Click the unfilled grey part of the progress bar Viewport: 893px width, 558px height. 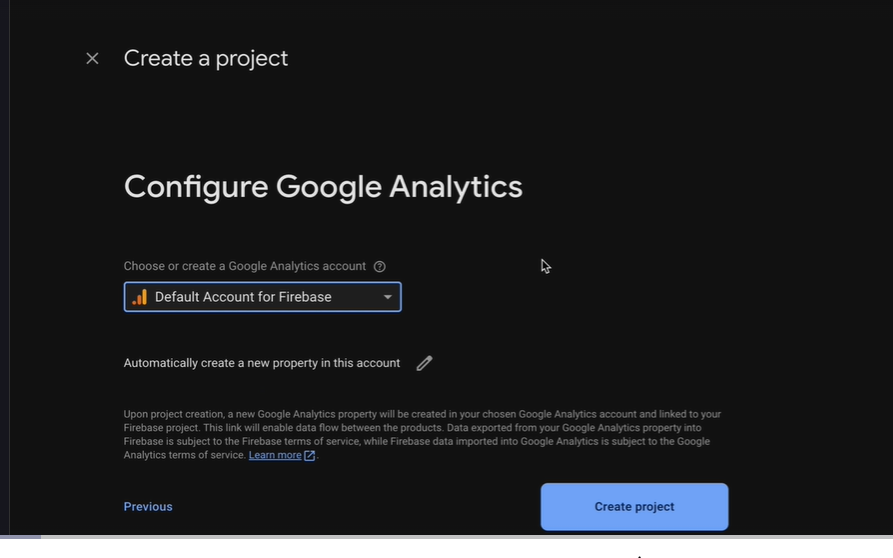[x=466, y=536]
